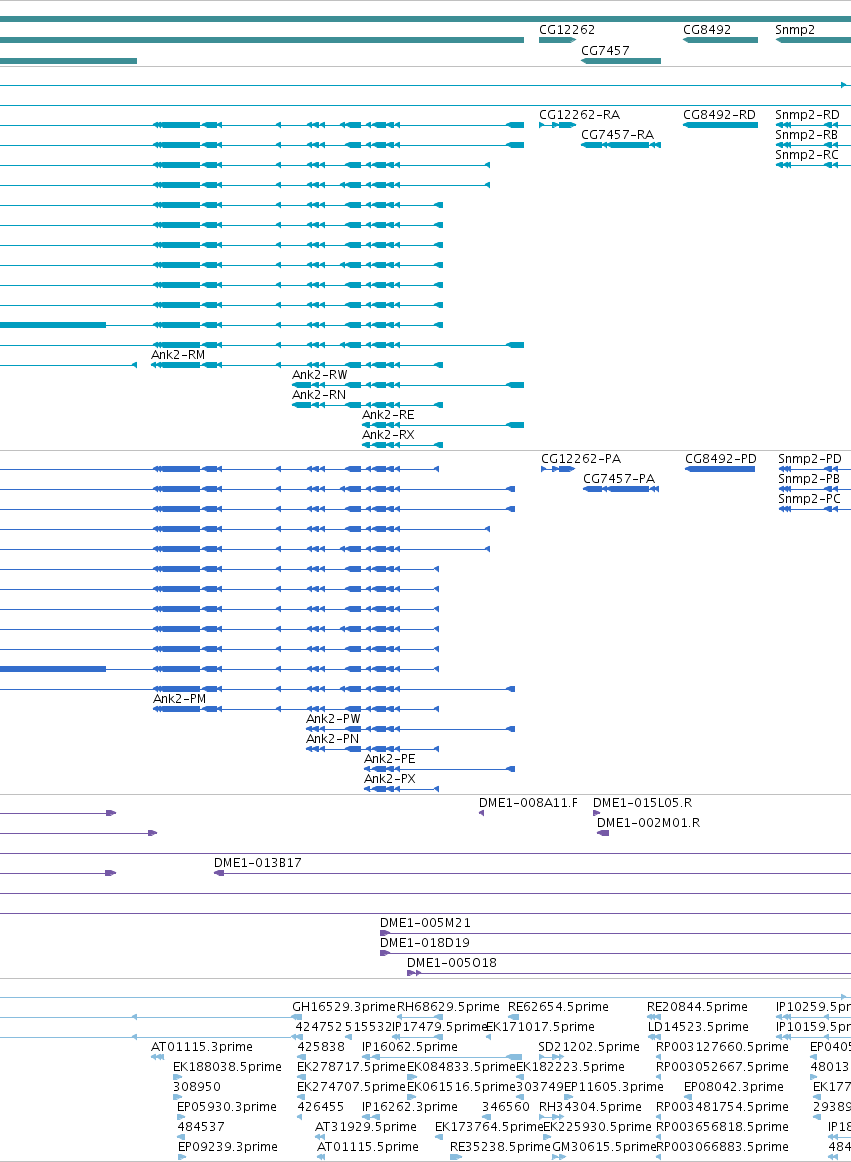The width and height of the screenshot is (851, 1162).
Task: Select transcript CG7457-RA
Action: pos(617,135)
